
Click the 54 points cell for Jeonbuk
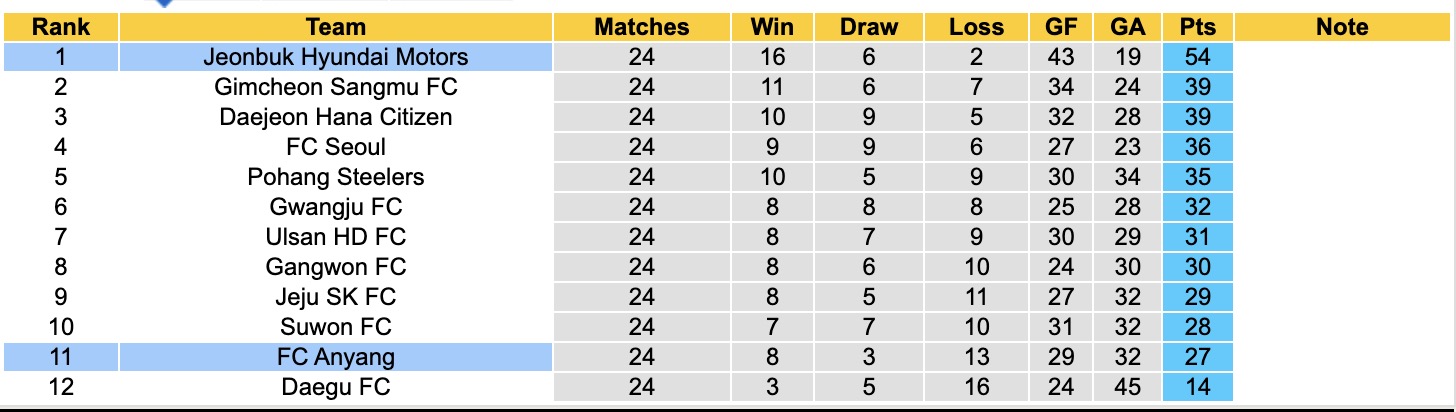point(1197,57)
